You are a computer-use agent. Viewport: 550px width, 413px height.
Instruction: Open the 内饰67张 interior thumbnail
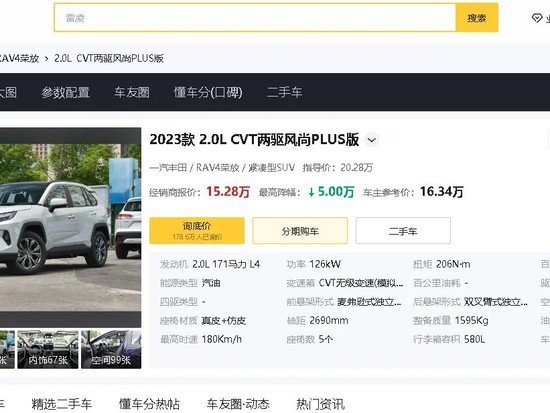click(x=48, y=349)
